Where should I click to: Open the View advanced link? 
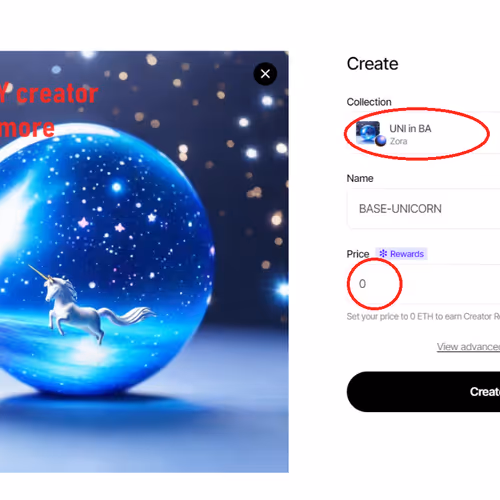(468, 347)
